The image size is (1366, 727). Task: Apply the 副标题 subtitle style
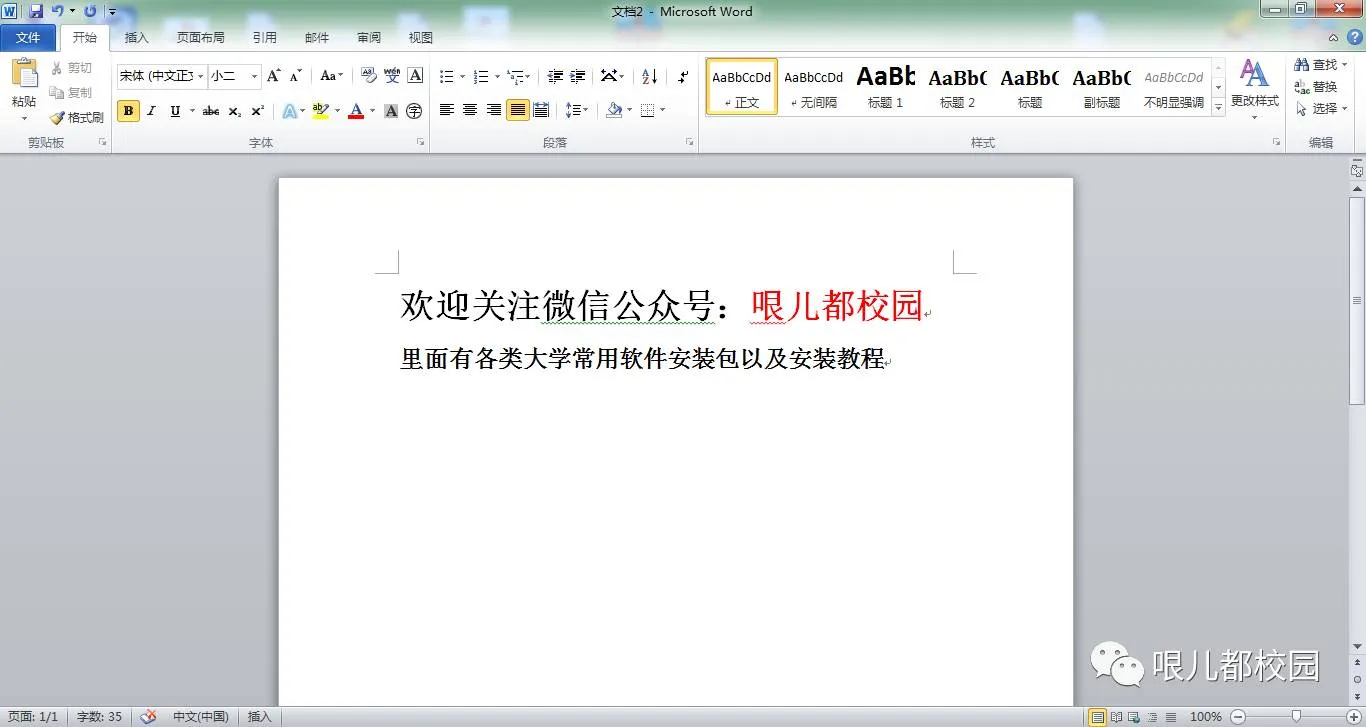tap(1102, 86)
